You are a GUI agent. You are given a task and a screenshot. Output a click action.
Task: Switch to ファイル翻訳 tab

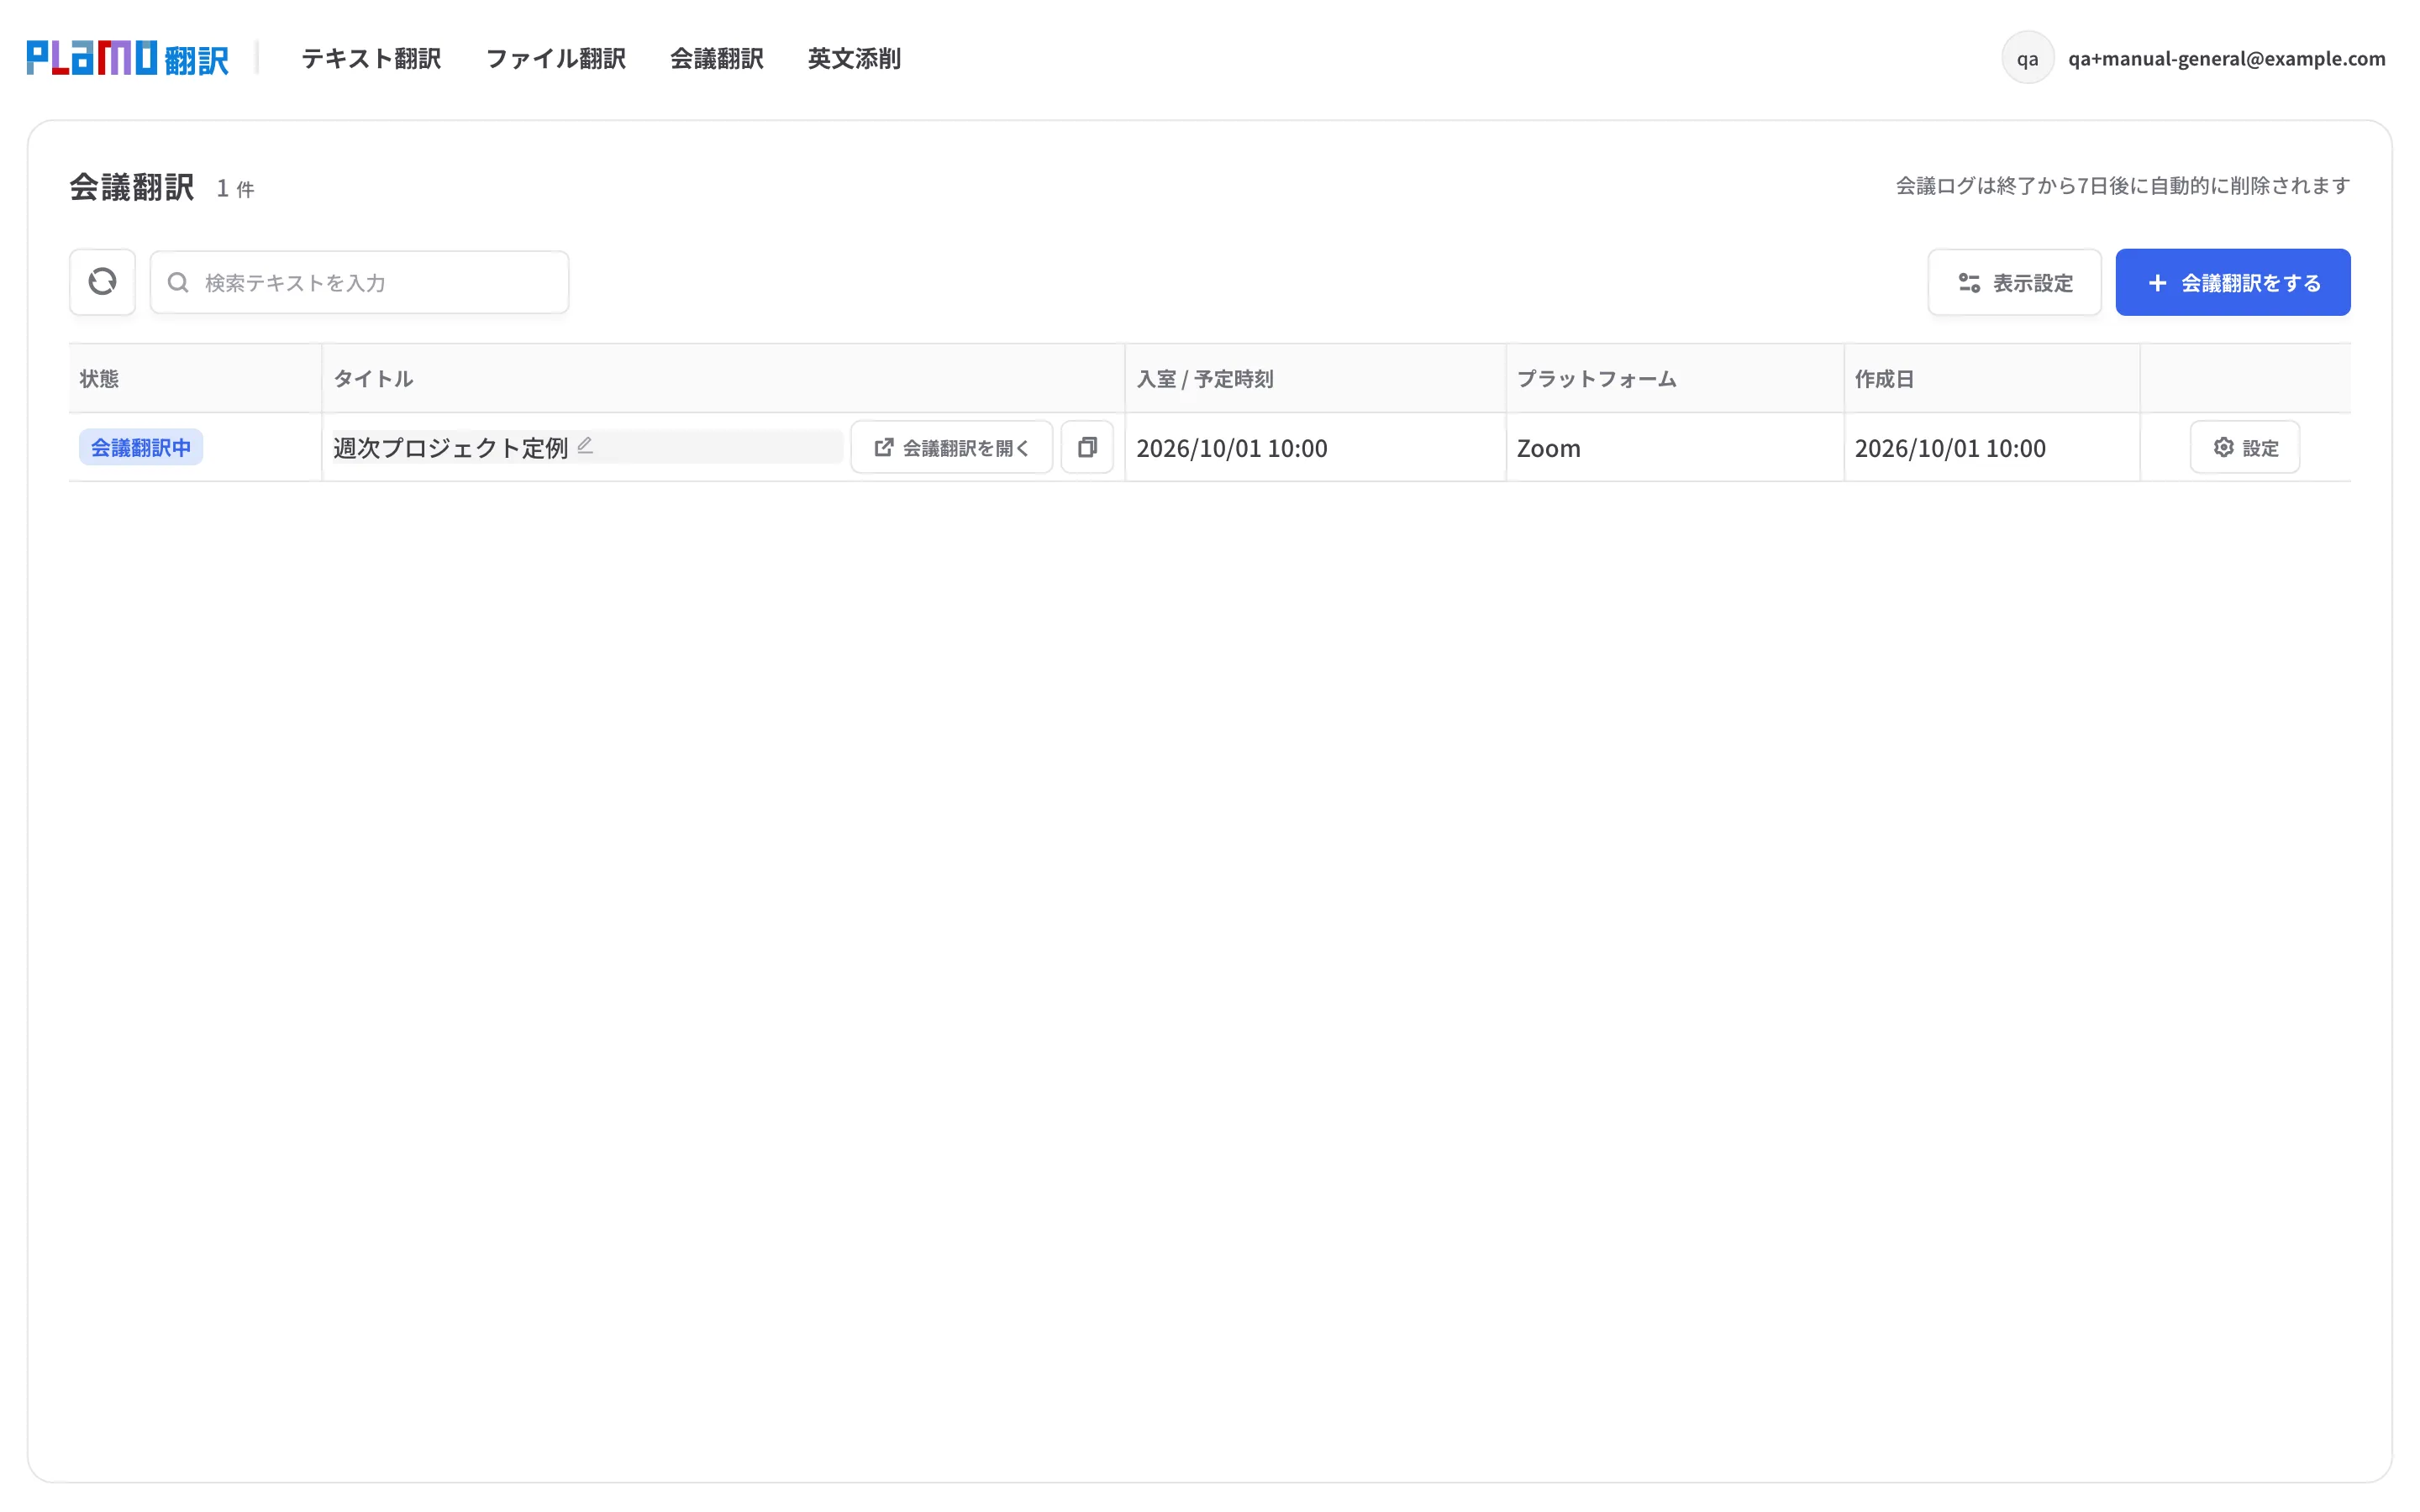[x=556, y=58]
